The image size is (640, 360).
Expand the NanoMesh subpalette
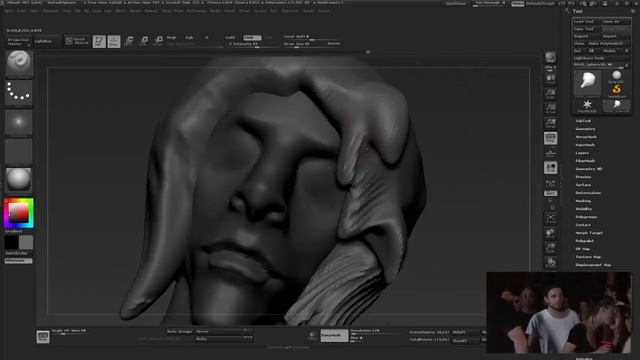click(585, 145)
